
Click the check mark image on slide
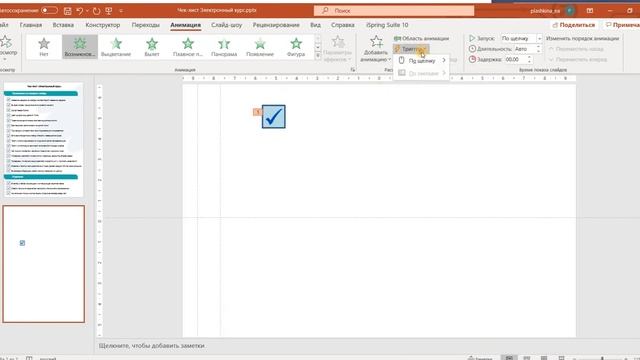(273, 117)
